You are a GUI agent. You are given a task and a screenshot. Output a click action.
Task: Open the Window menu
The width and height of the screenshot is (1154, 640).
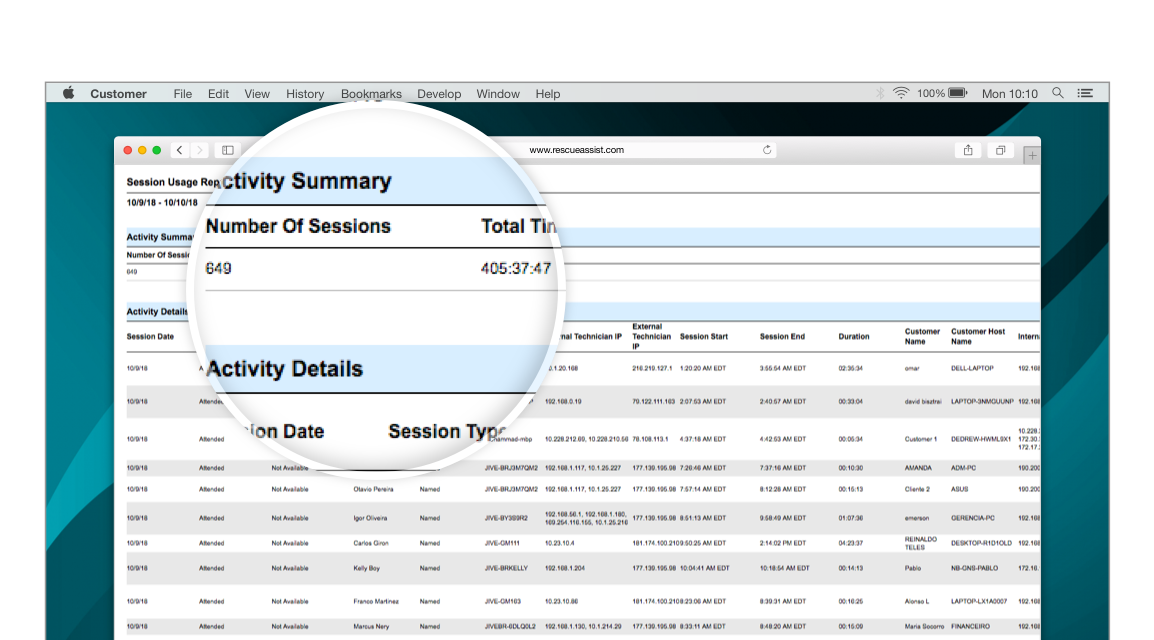tap(497, 94)
